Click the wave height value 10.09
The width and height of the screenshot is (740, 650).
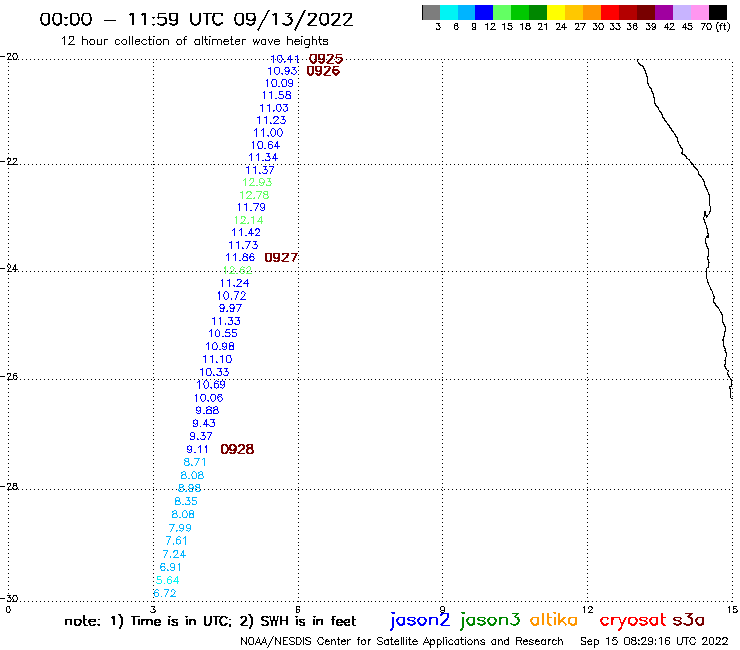(x=279, y=83)
